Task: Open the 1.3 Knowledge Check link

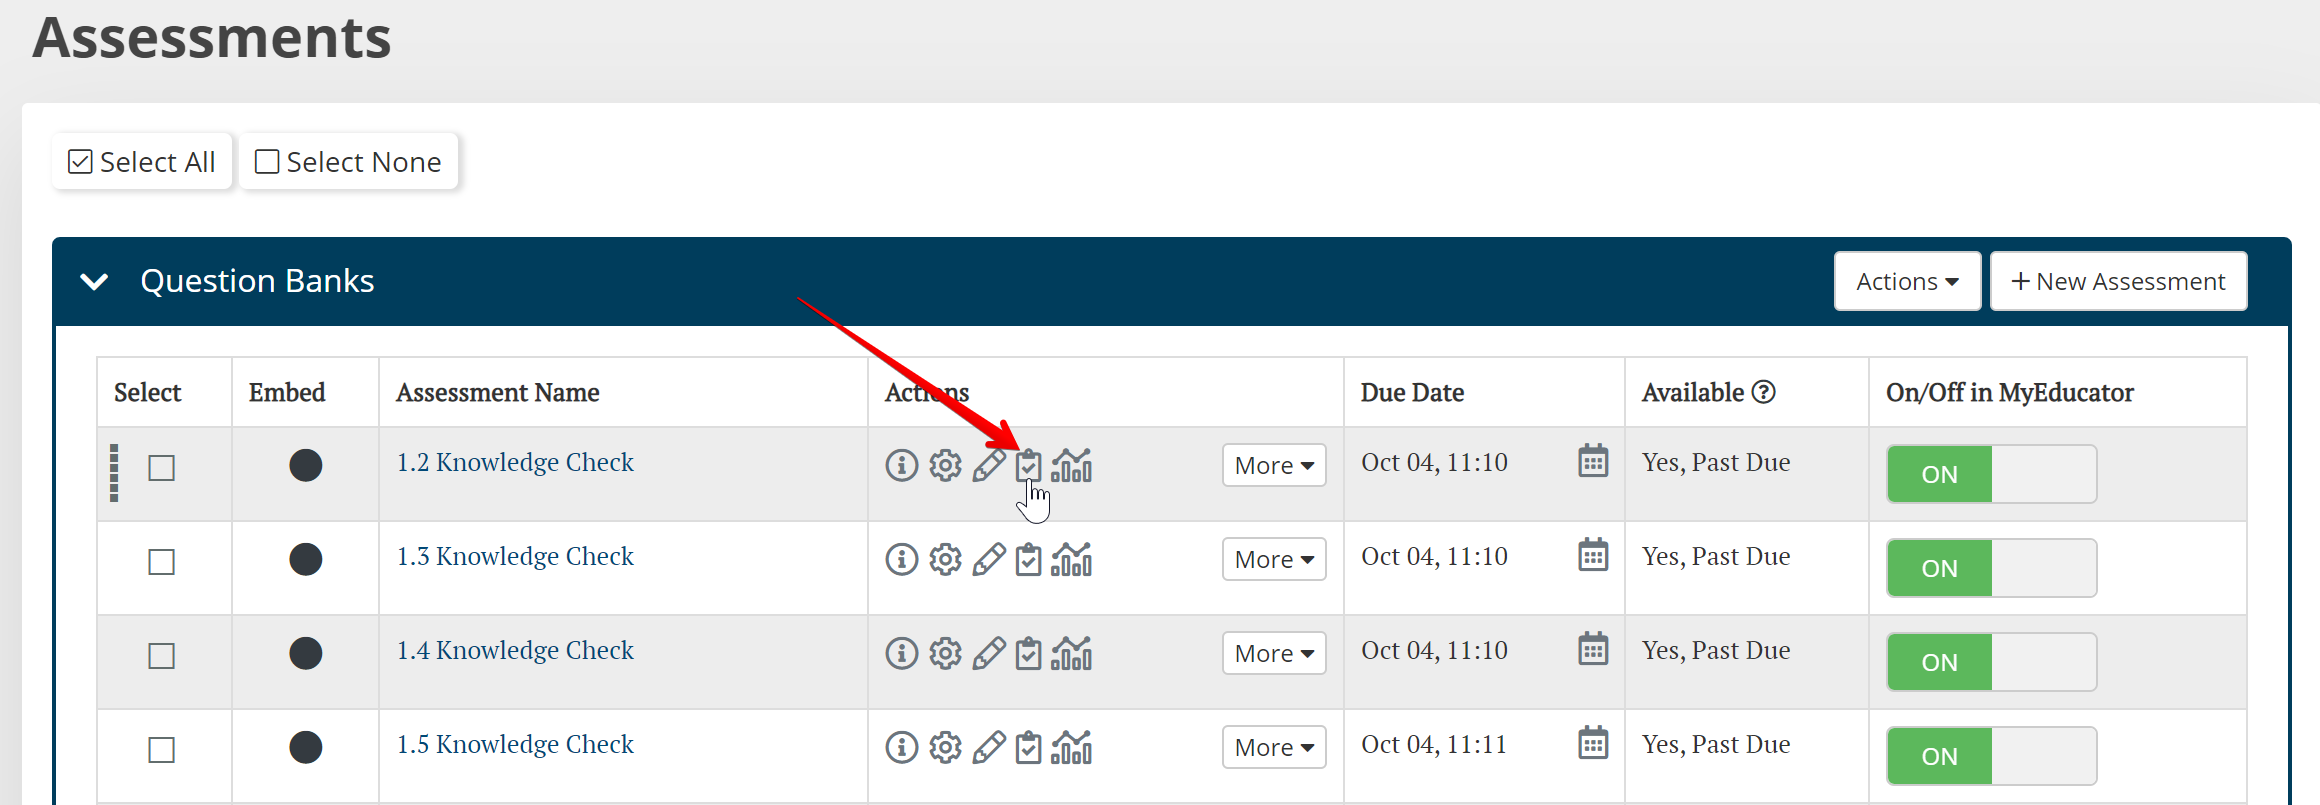Action: click(x=515, y=556)
